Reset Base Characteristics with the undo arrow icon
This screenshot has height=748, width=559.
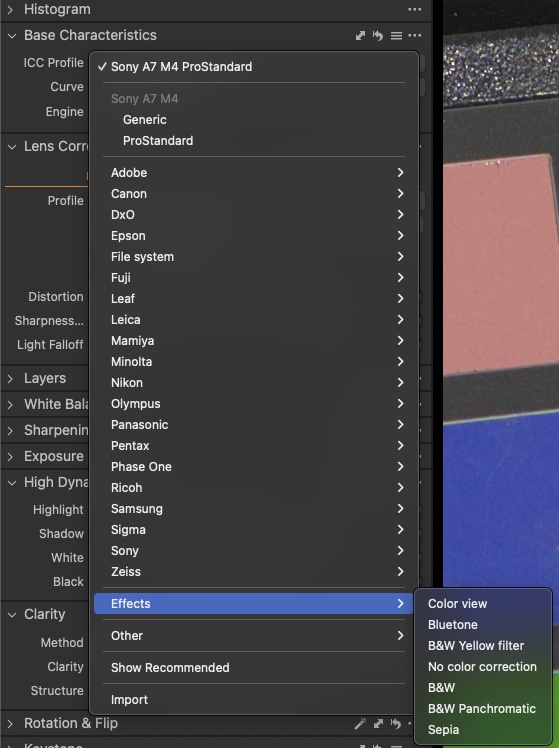(378, 36)
